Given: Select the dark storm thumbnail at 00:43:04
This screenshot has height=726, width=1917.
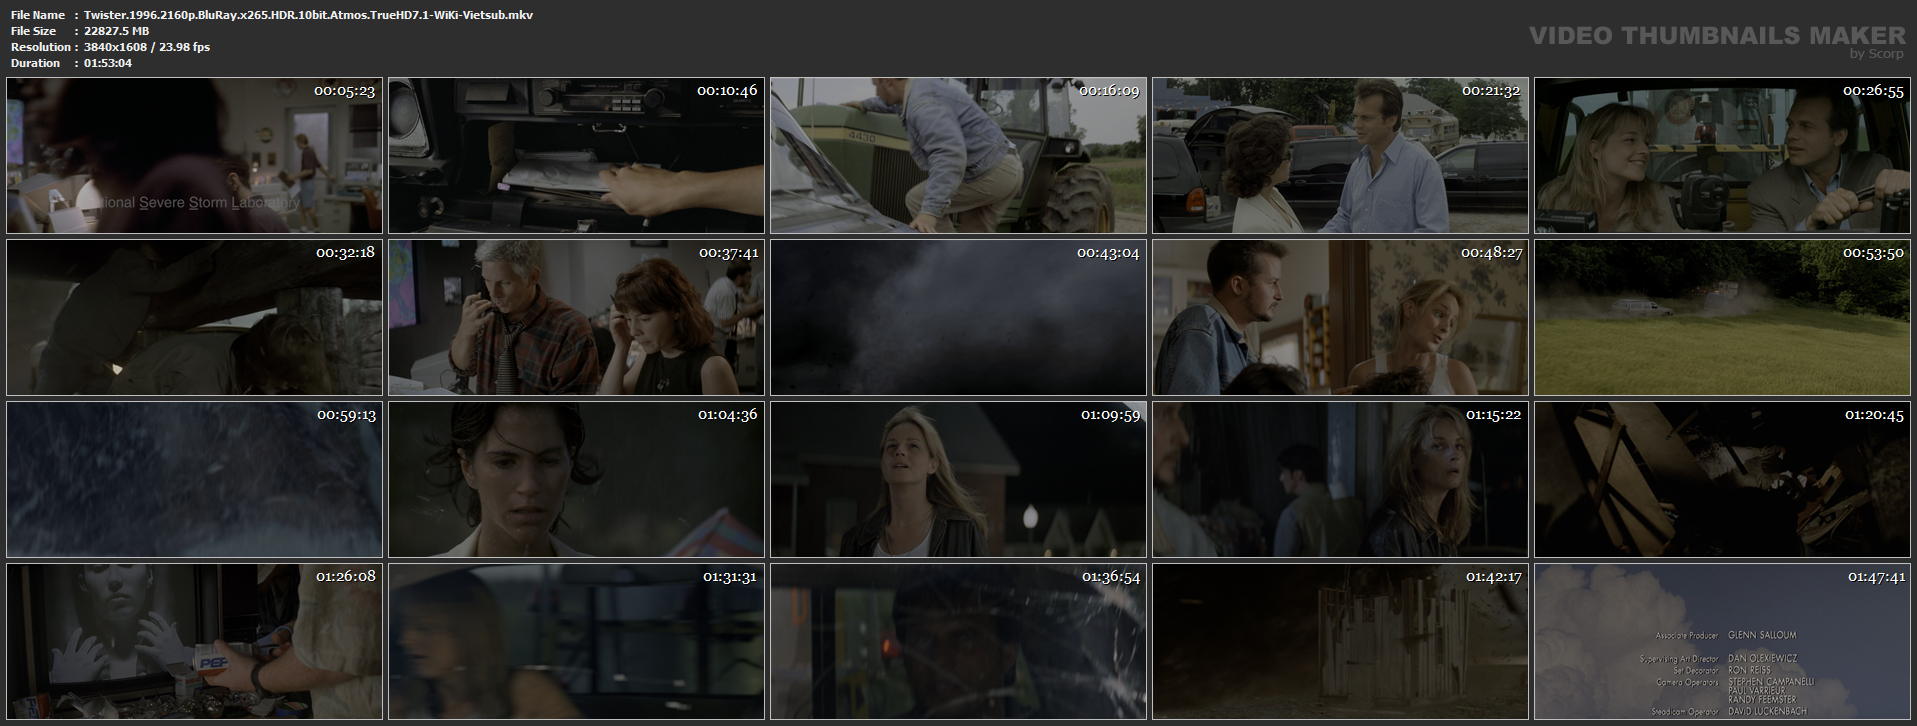Looking at the screenshot, I should click(x=958, y=317).
